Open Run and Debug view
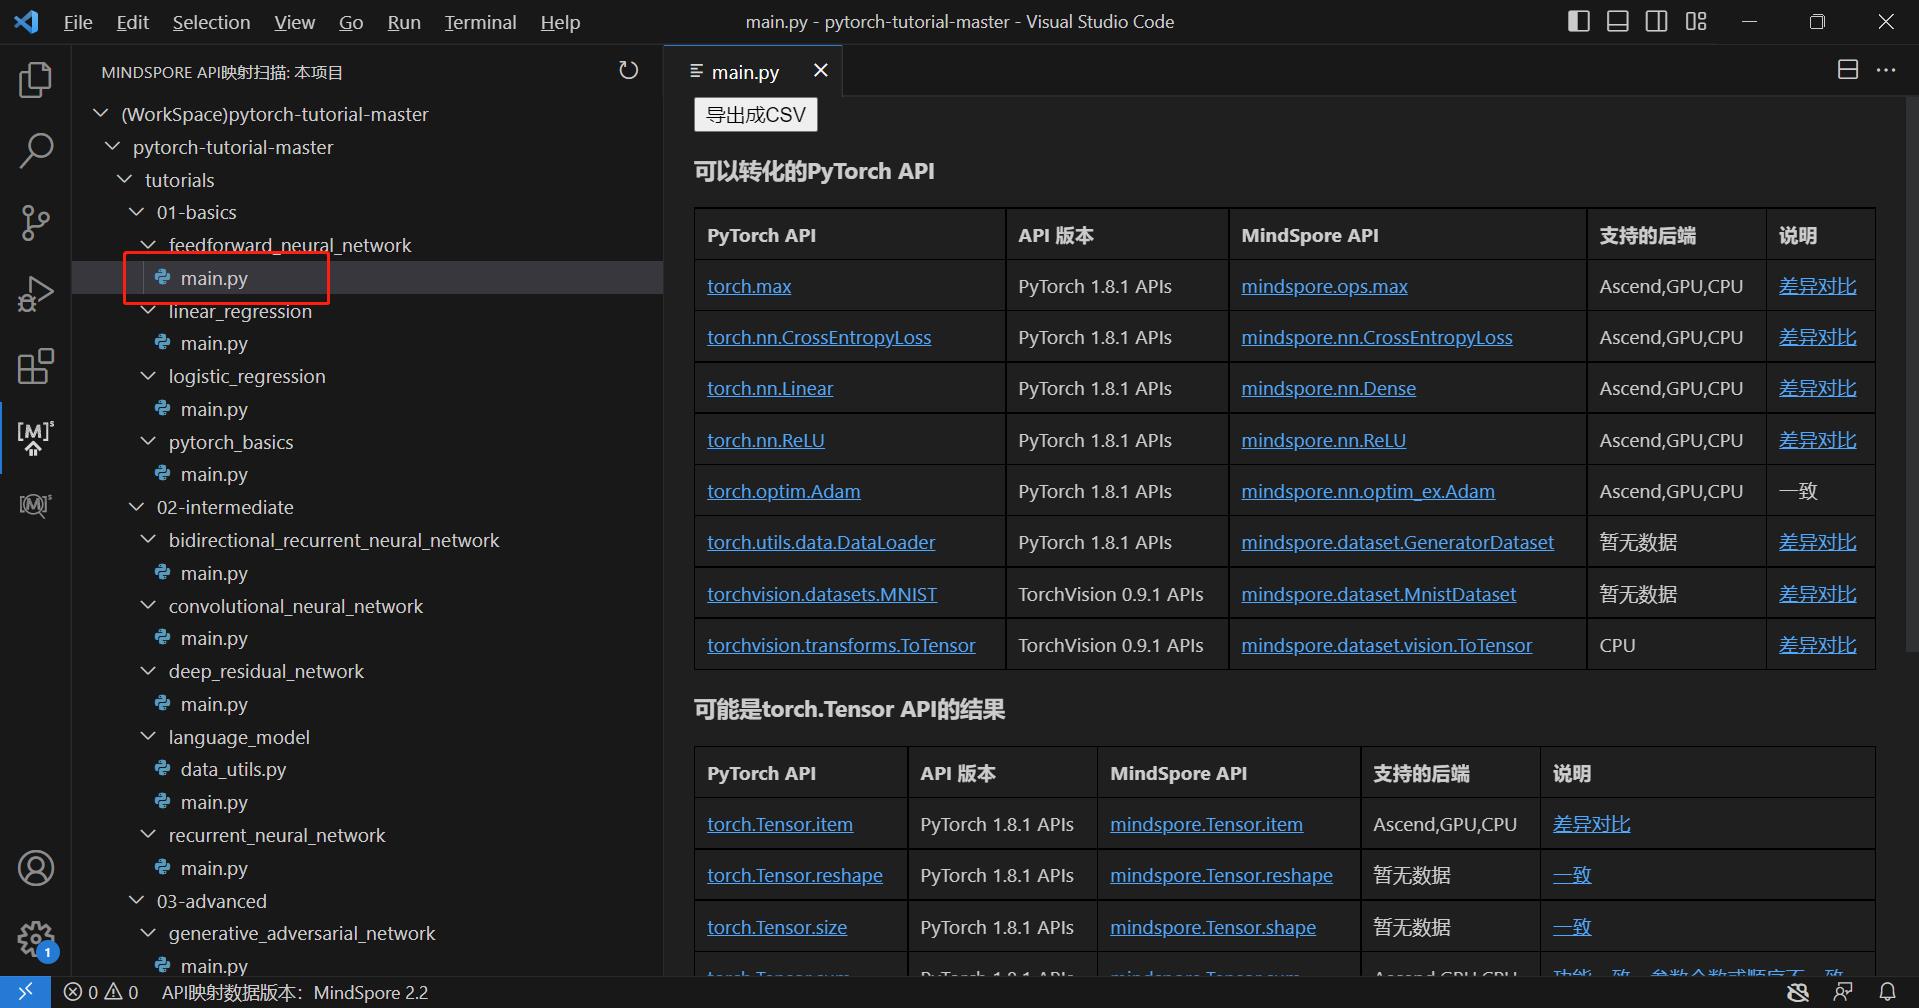This screenshot has height=1008, width=1919. (36, 294)
